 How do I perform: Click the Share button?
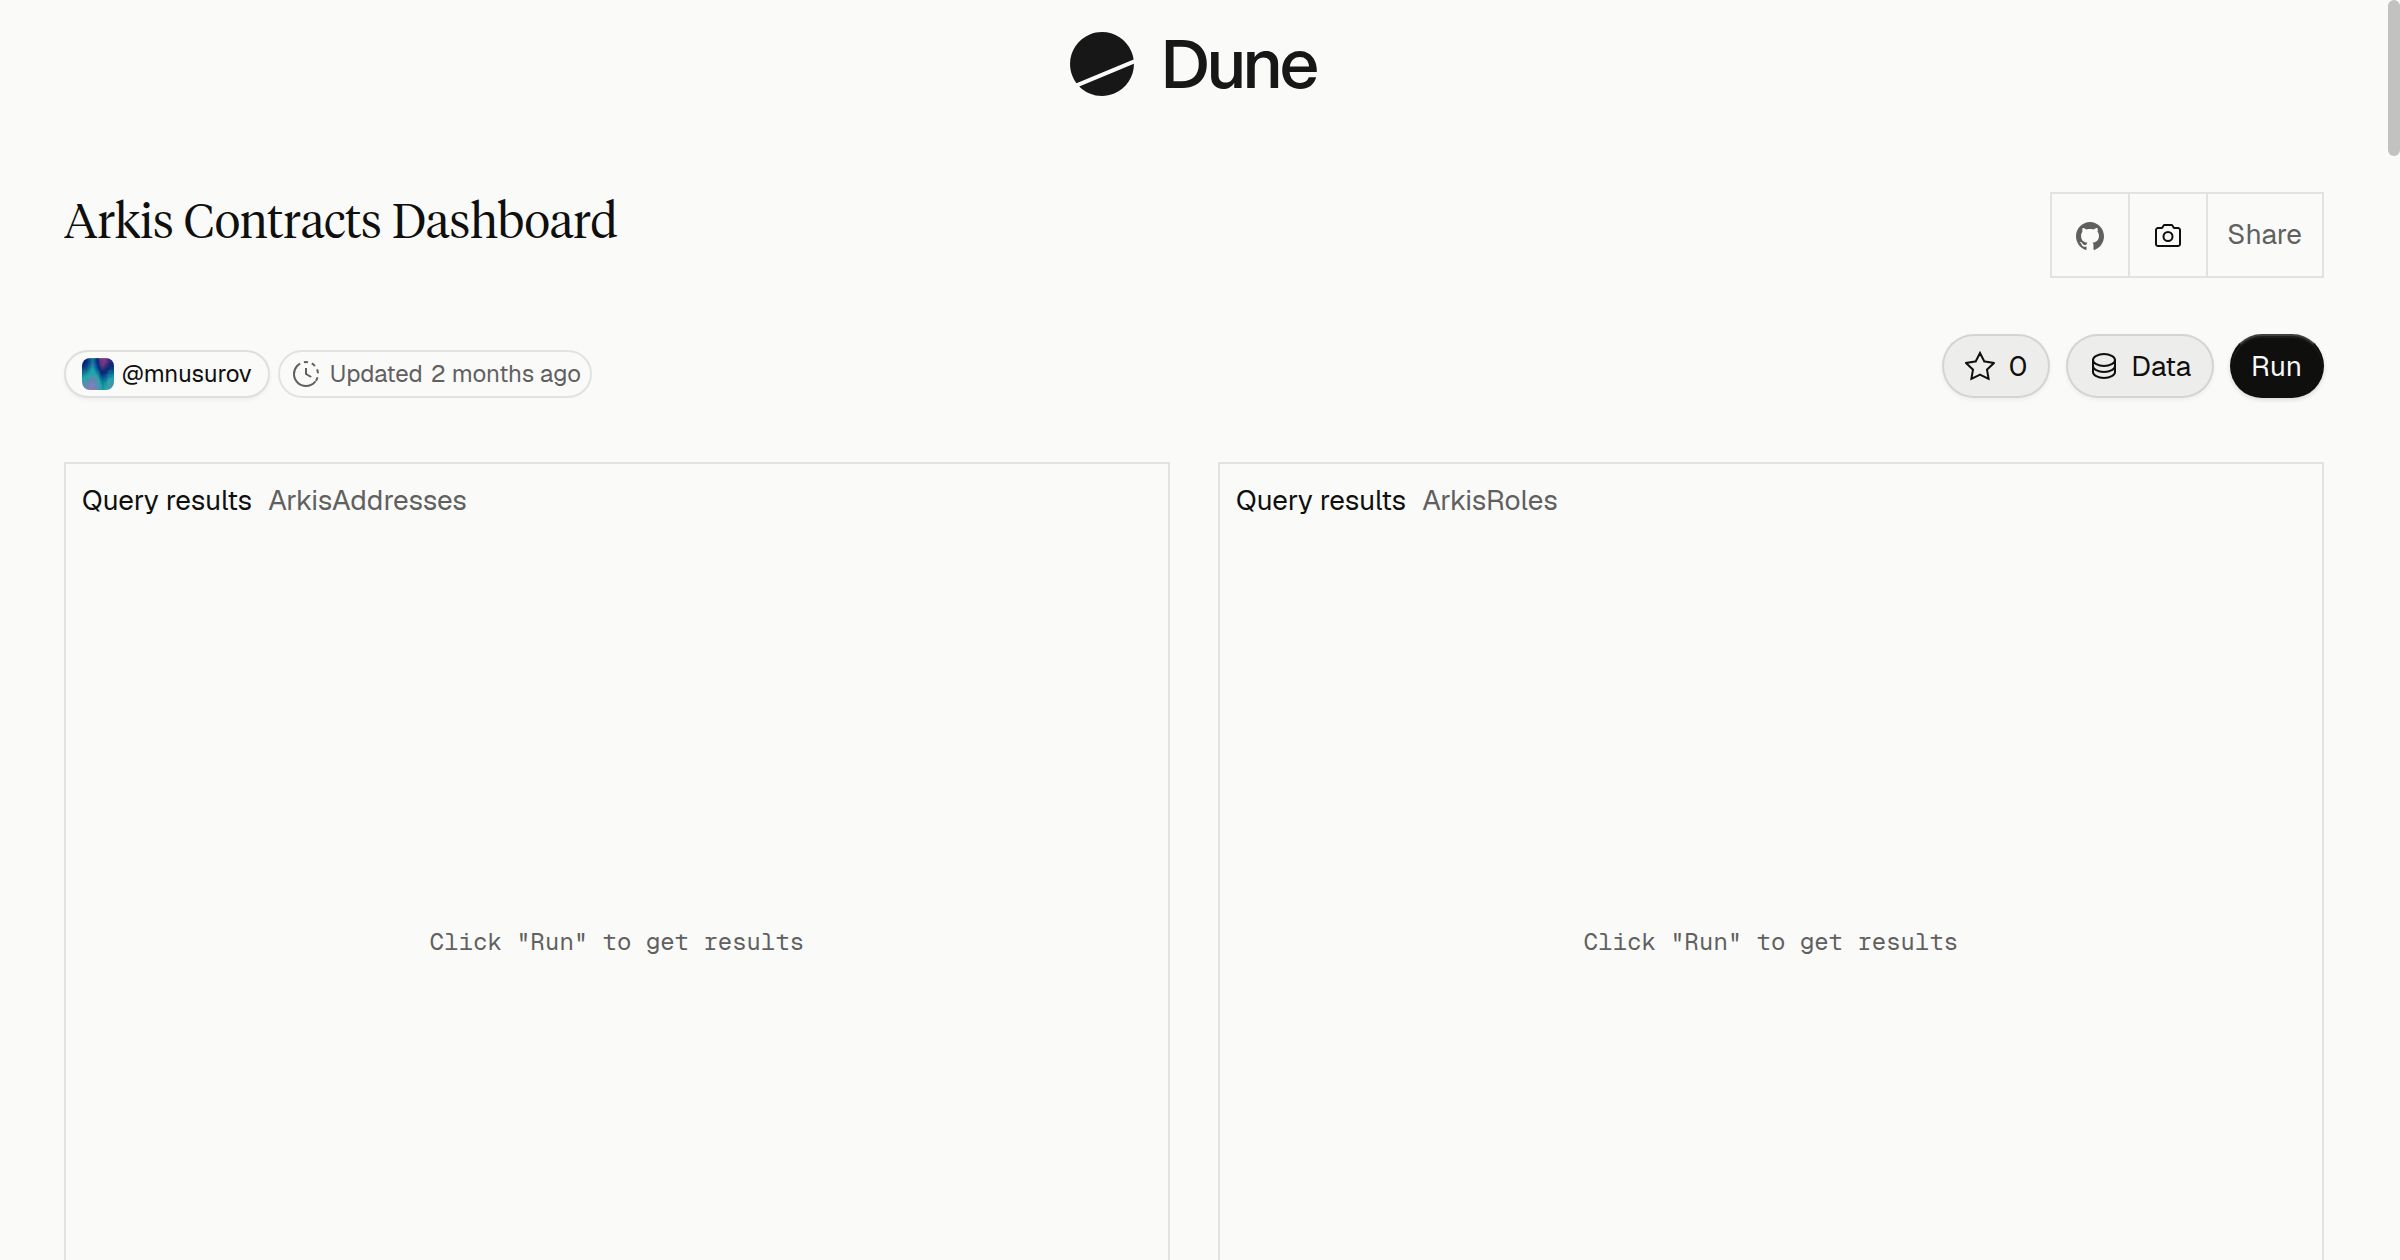click(x=2264, y=235)
